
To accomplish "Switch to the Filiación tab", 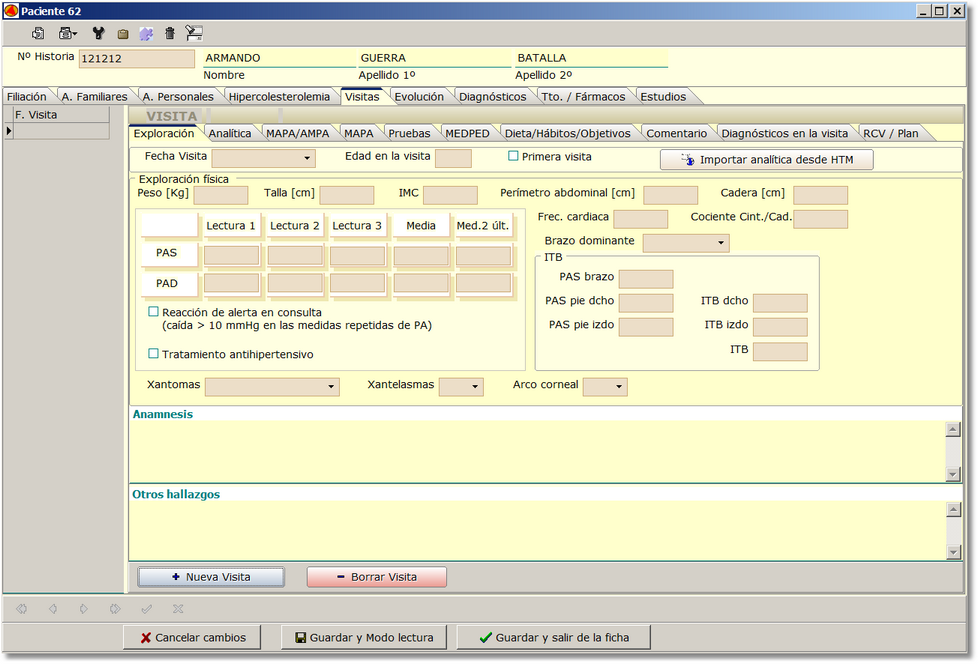I will point(27,97).
